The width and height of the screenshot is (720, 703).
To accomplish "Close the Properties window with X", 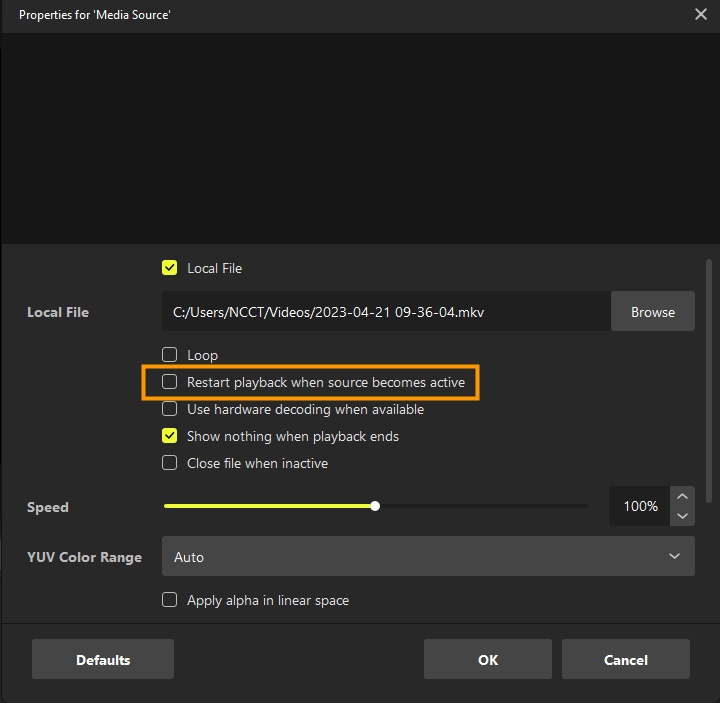I will 701,15.
